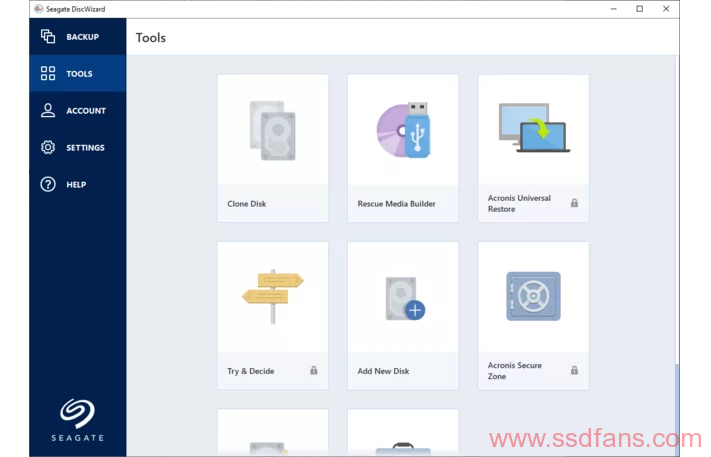The width and height of the screenshot is (711, 457).
Task: Go to the Account section
Action: 78,111
